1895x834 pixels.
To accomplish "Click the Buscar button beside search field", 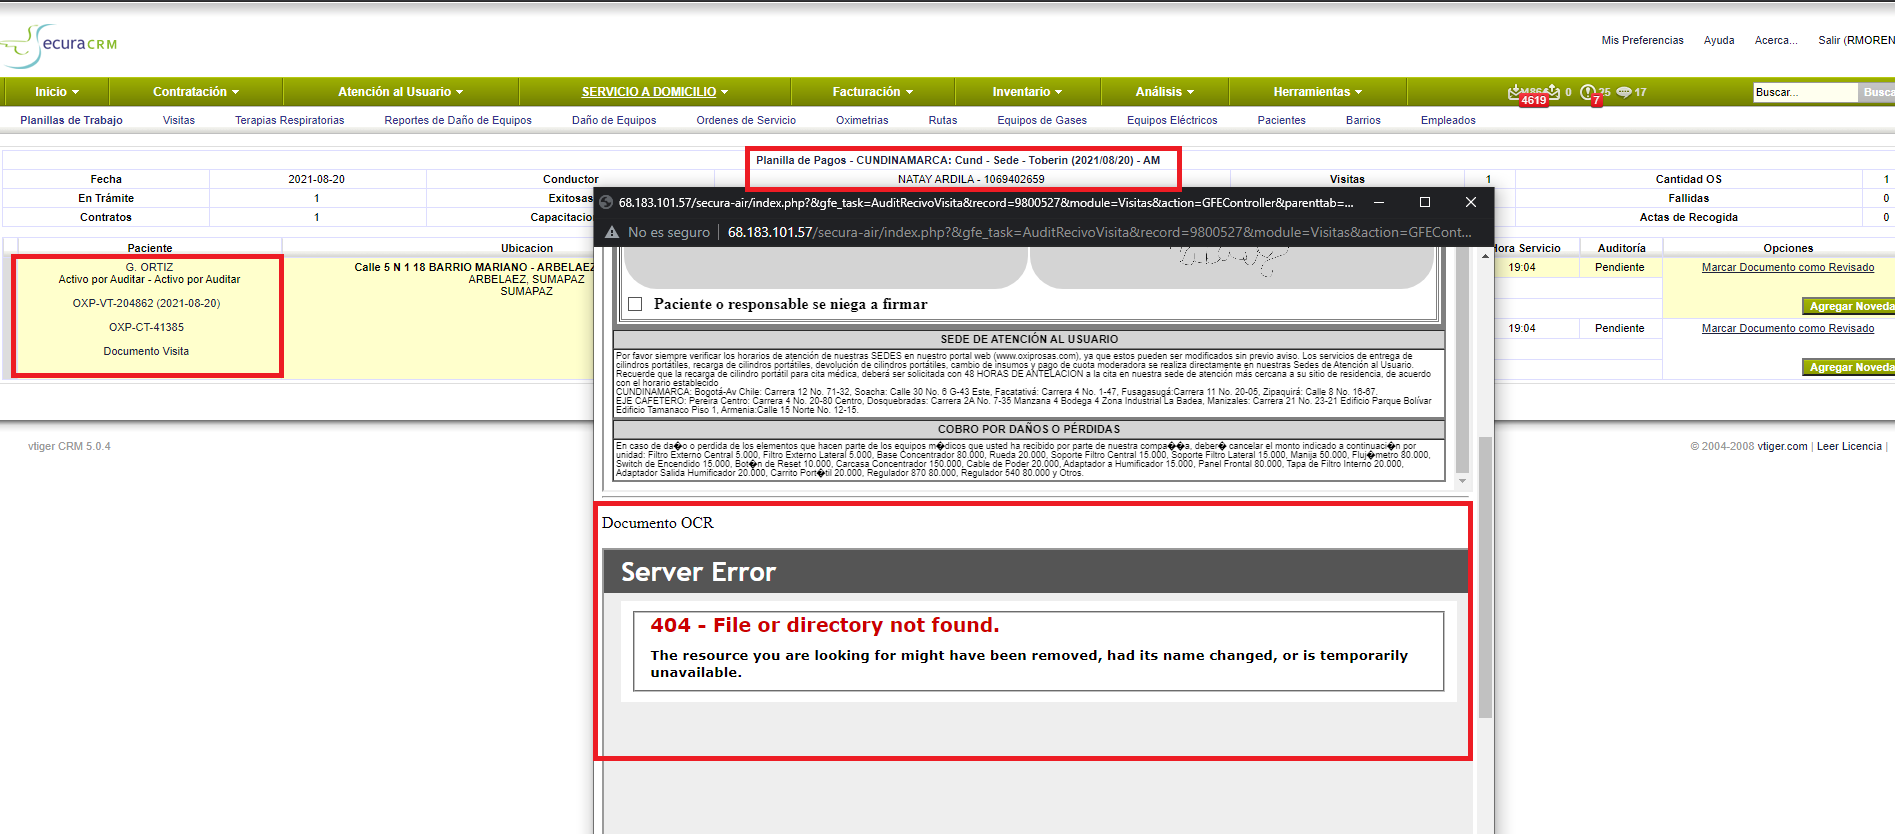I will [x=1877, y=92].
